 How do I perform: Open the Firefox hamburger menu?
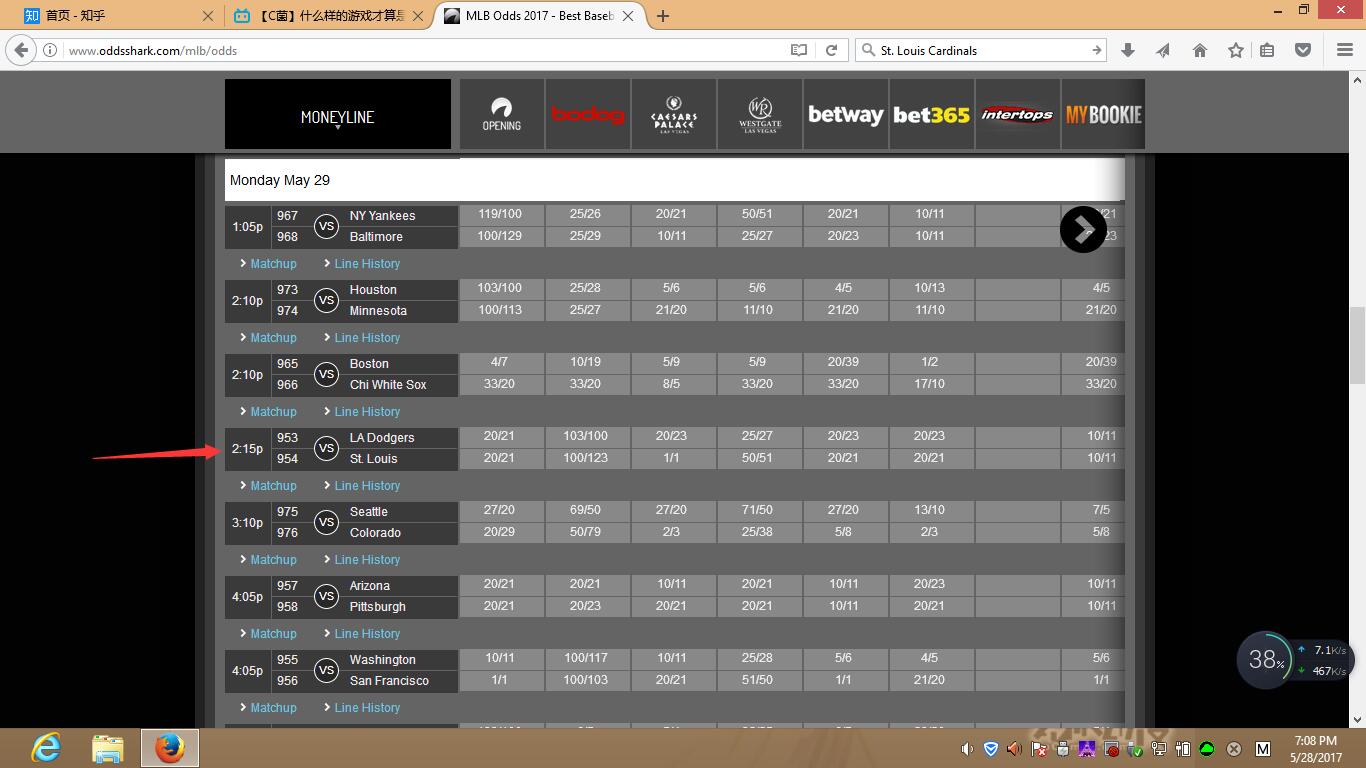pos(1344,50)
